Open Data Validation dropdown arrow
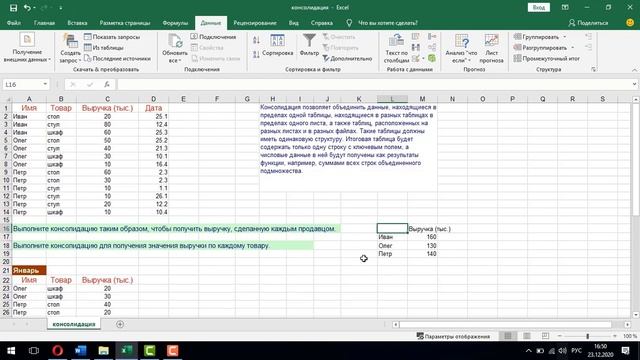This screenshot has height=360, width=640. pos(423,59)
